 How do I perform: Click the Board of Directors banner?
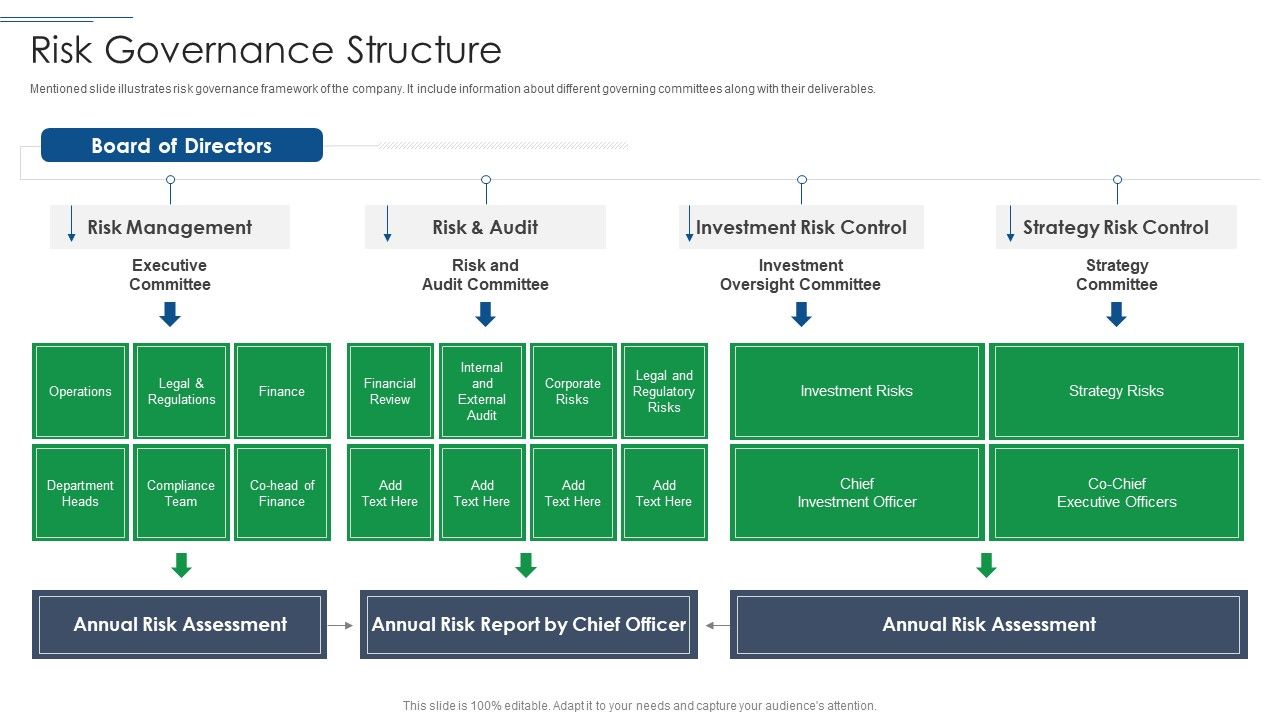182,145
